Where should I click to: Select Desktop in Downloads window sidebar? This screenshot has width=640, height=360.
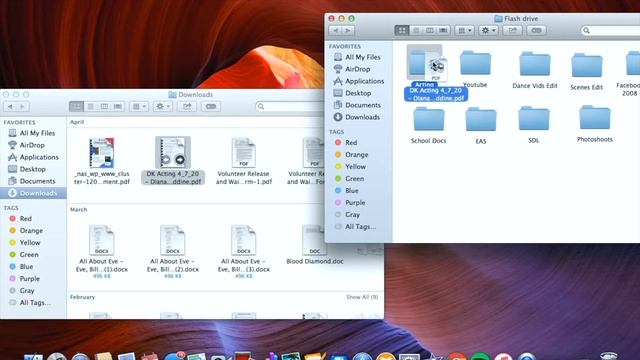(33, 169)
